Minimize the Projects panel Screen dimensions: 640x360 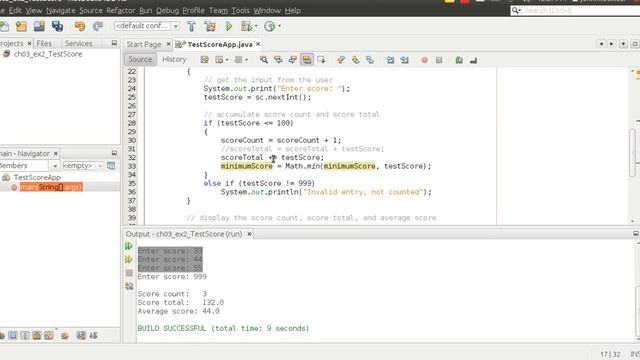pyautogui.click(x=114, y=43)
